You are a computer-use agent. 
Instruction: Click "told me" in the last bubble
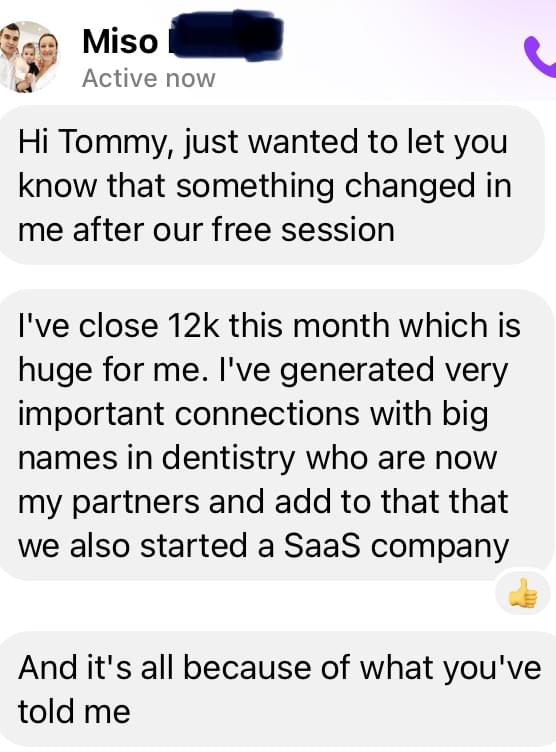click(74, 711)
